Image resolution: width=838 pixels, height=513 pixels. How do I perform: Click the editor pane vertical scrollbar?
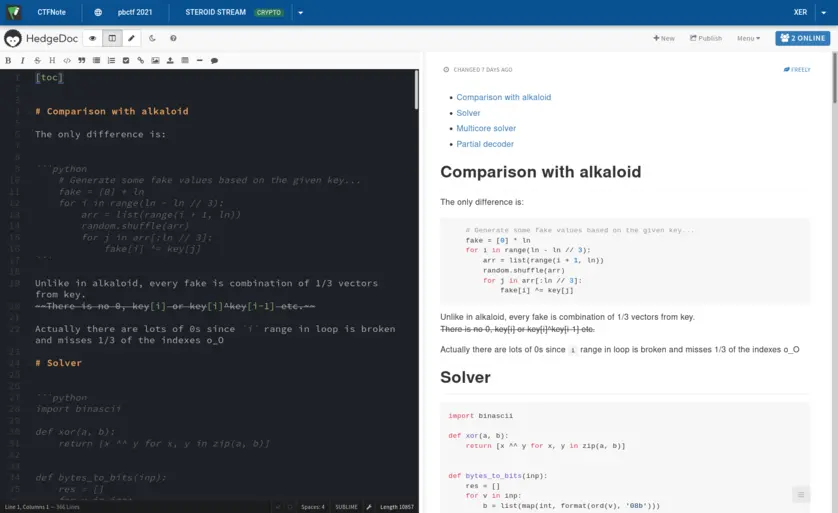tap(416, 90)
